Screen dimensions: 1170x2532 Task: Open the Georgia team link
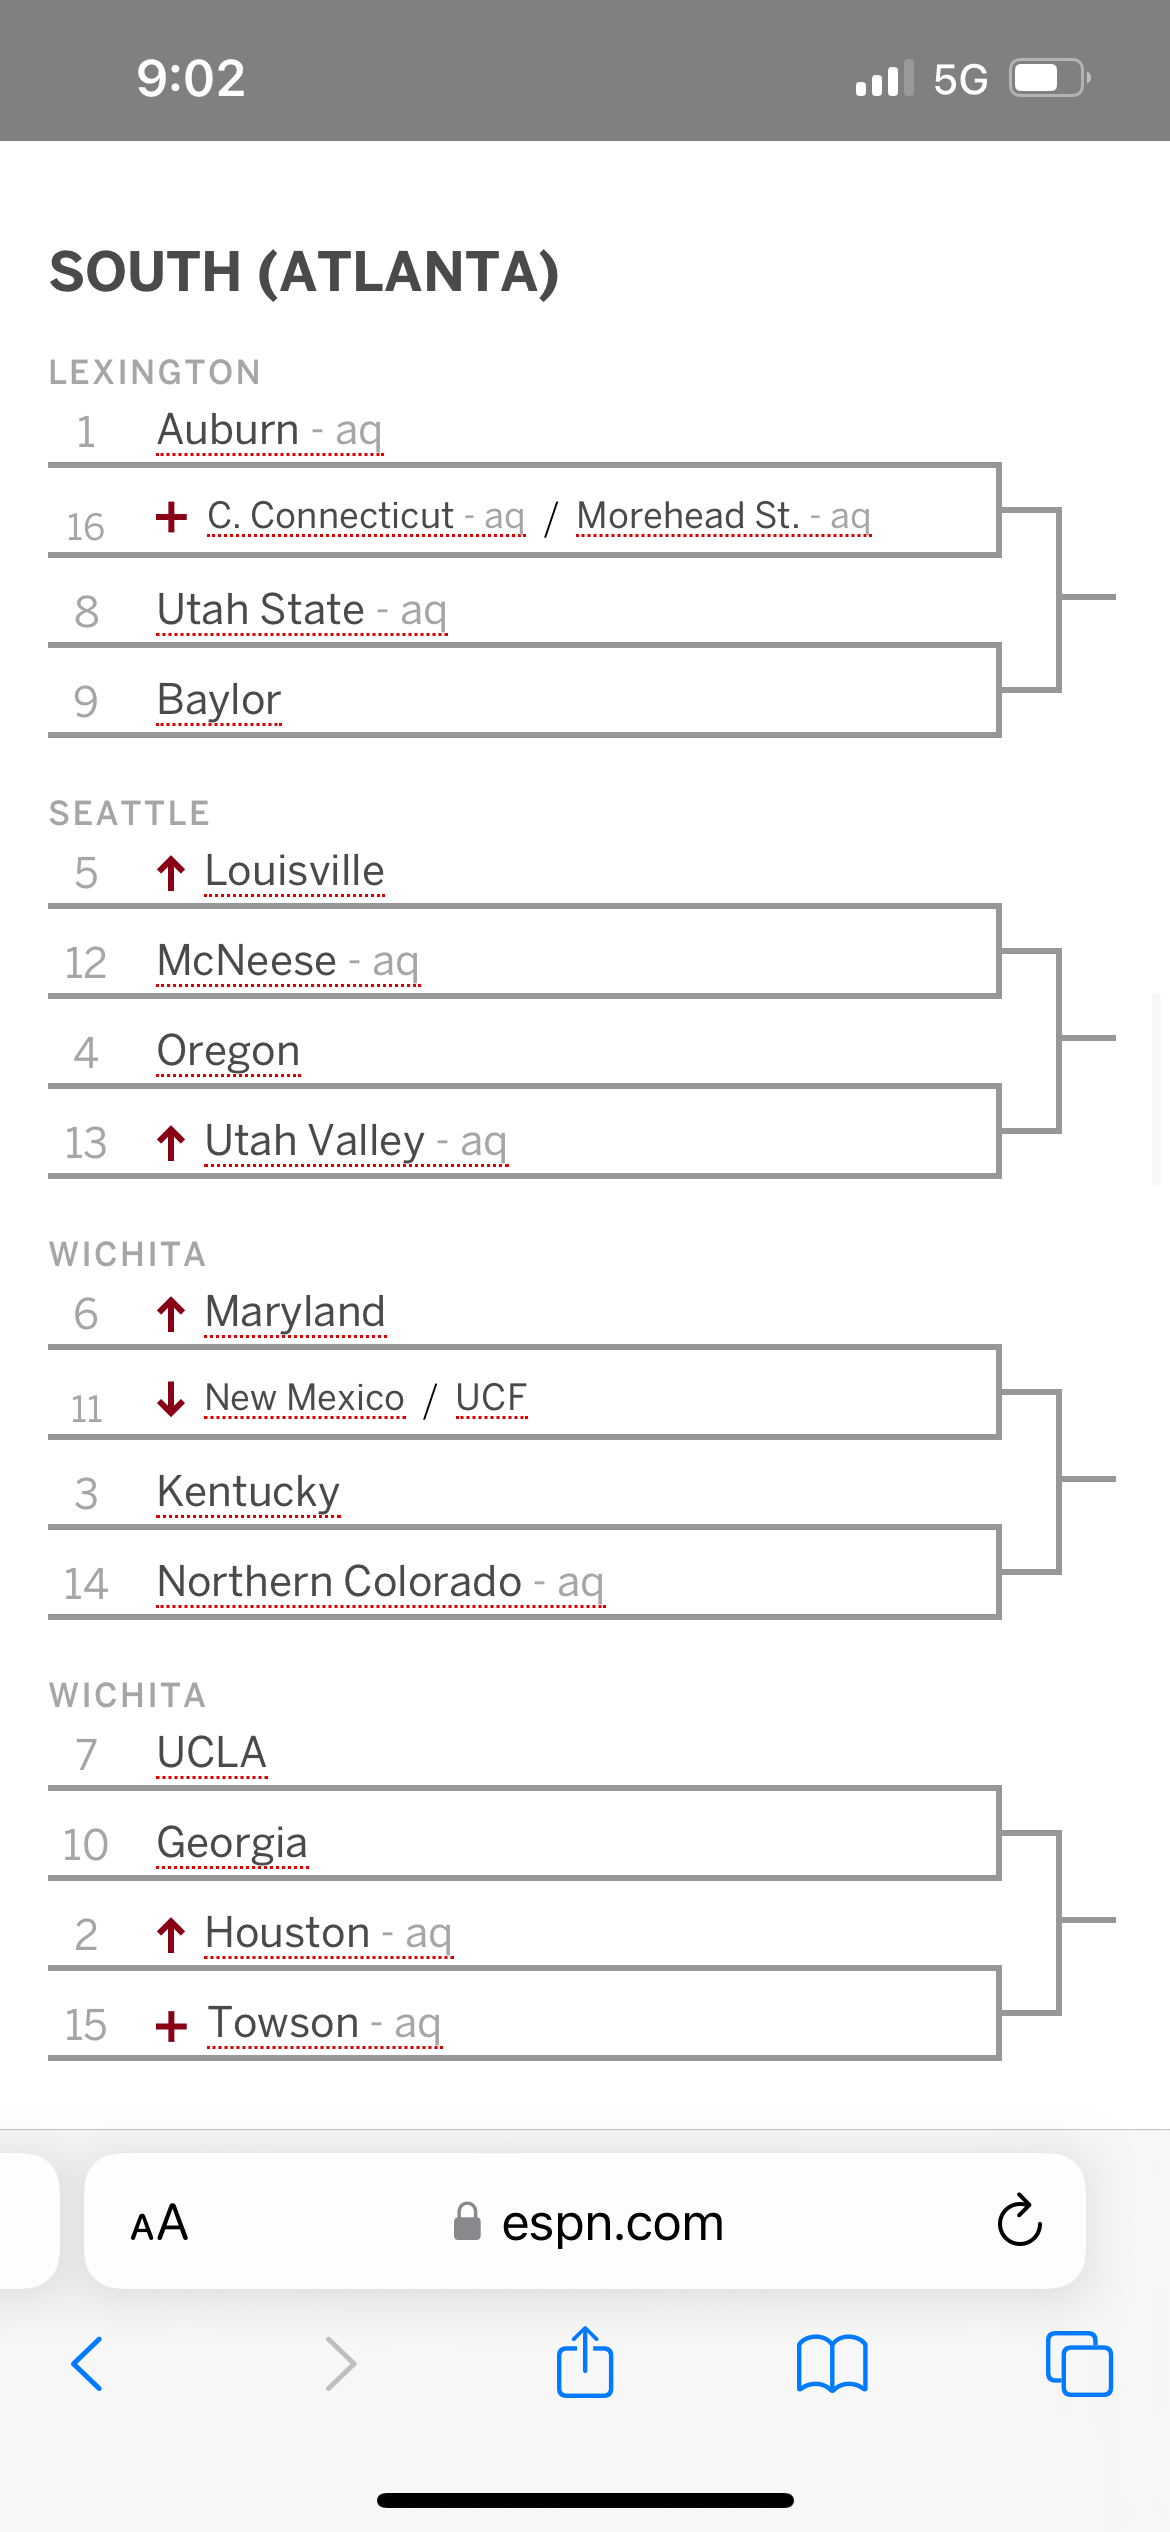tap(232, 1843)
